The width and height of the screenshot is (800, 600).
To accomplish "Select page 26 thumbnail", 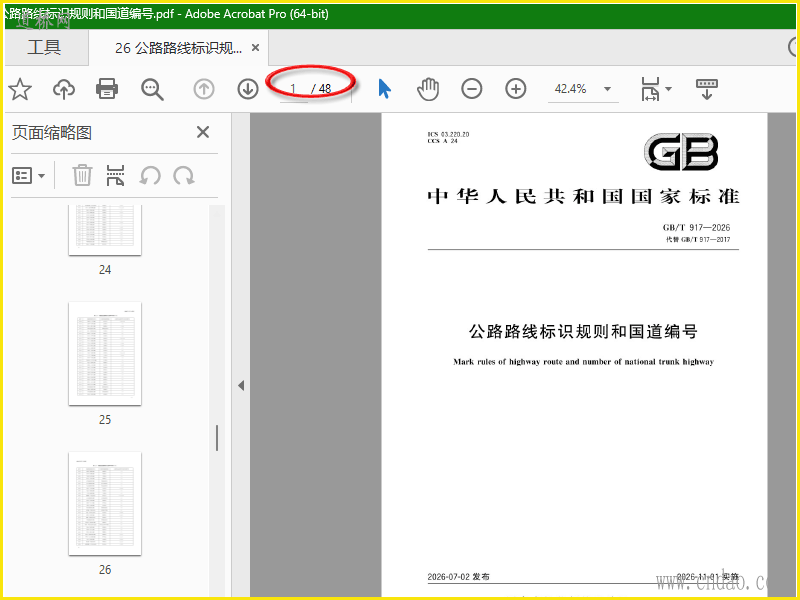I will (x=105, y=504).
